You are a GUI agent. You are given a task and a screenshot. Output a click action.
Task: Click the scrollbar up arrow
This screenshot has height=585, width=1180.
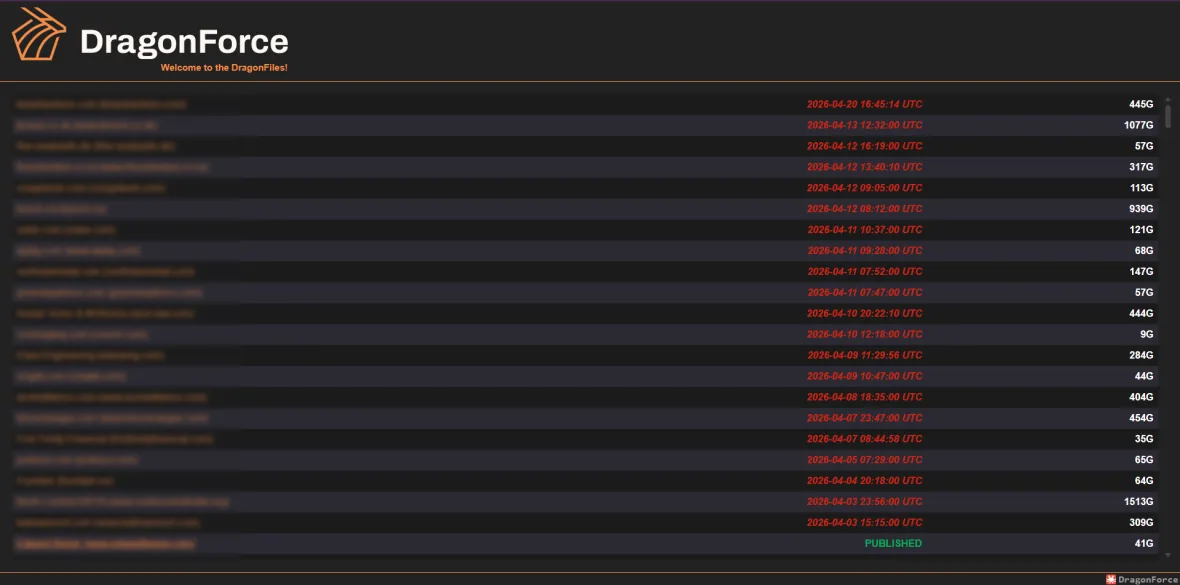1168,99
